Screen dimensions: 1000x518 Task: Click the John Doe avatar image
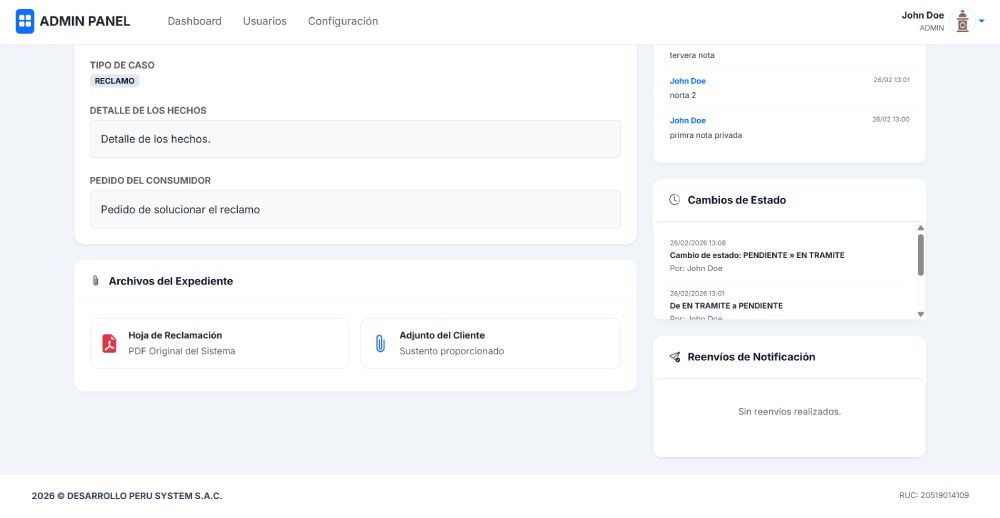962,21
